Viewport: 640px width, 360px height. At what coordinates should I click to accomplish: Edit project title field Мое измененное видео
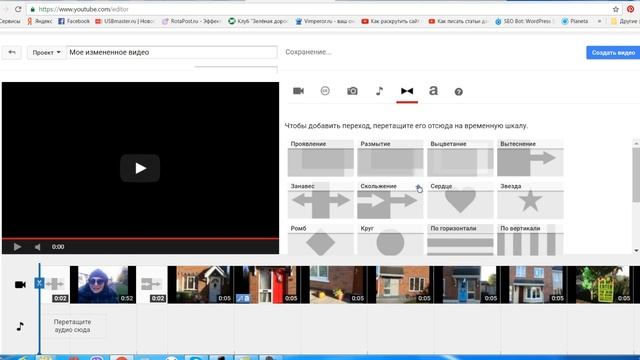pos(171,52)
